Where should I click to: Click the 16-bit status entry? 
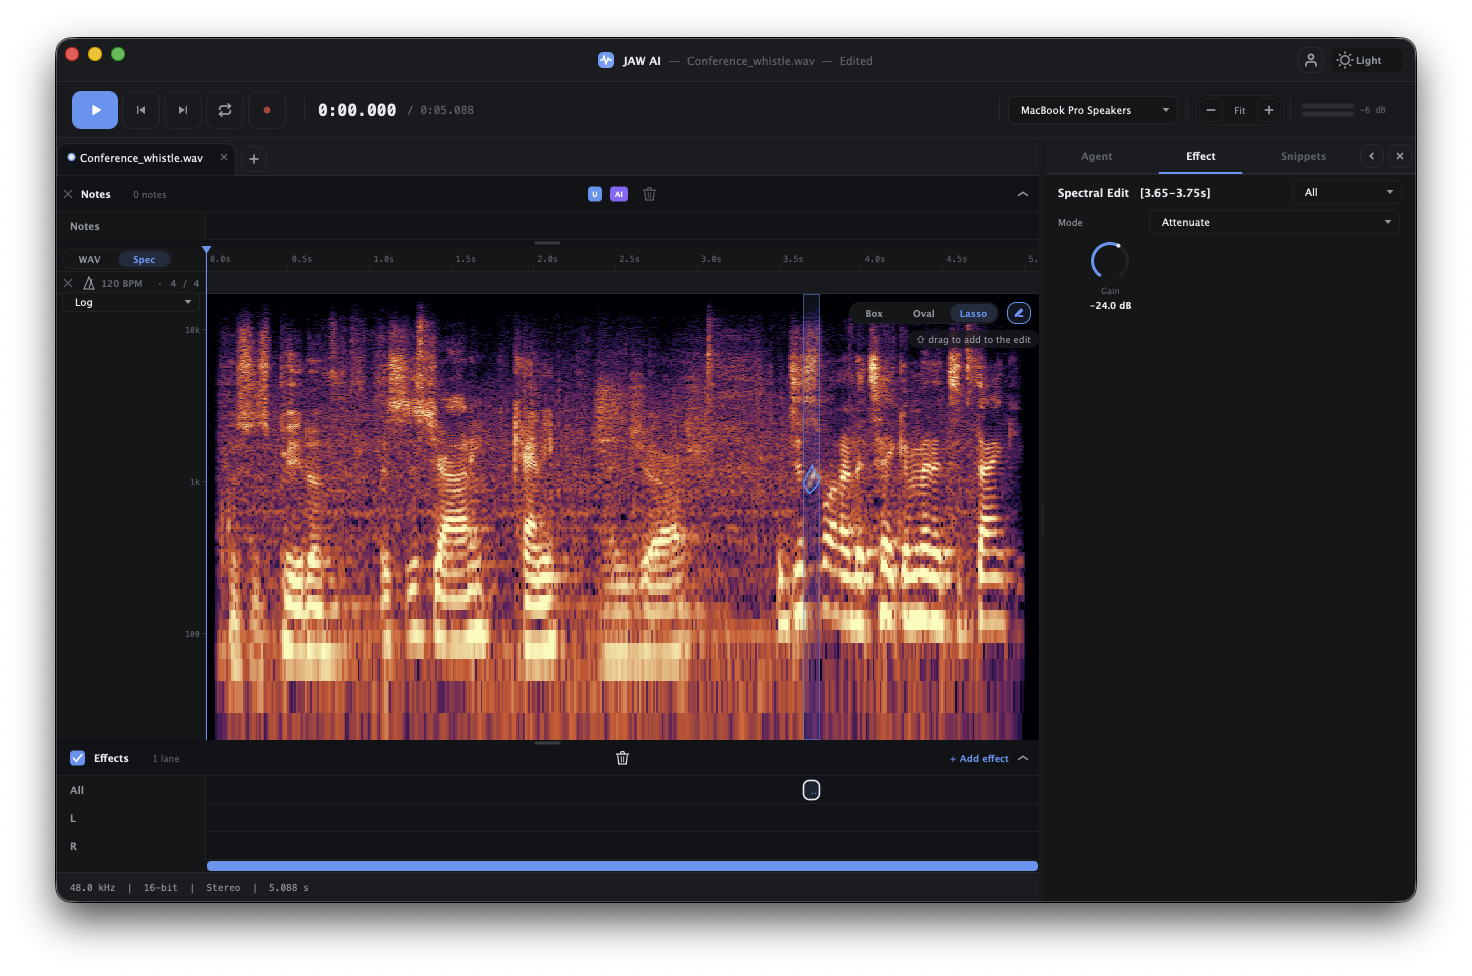click(x=160, y=887)
